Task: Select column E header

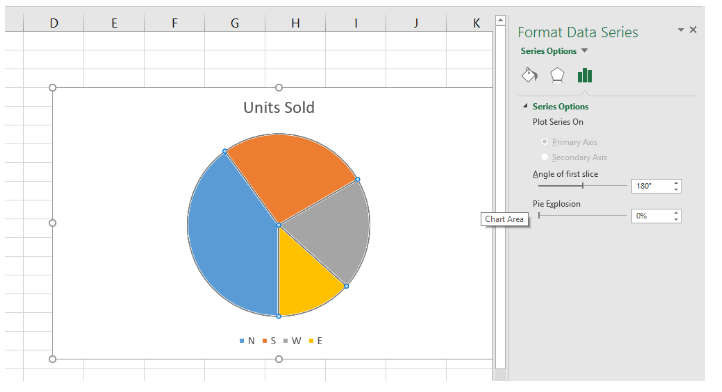Action: click(x=114, y=23)
